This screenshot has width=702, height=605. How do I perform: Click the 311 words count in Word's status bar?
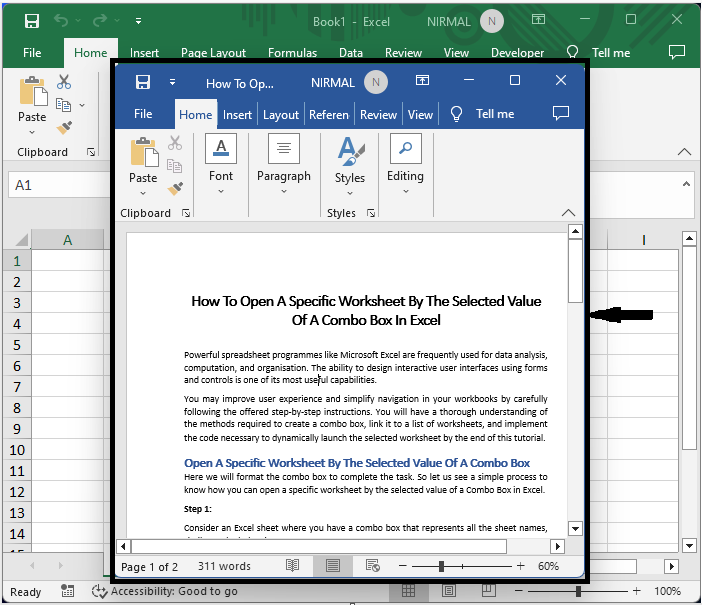[x=224, y=567]
